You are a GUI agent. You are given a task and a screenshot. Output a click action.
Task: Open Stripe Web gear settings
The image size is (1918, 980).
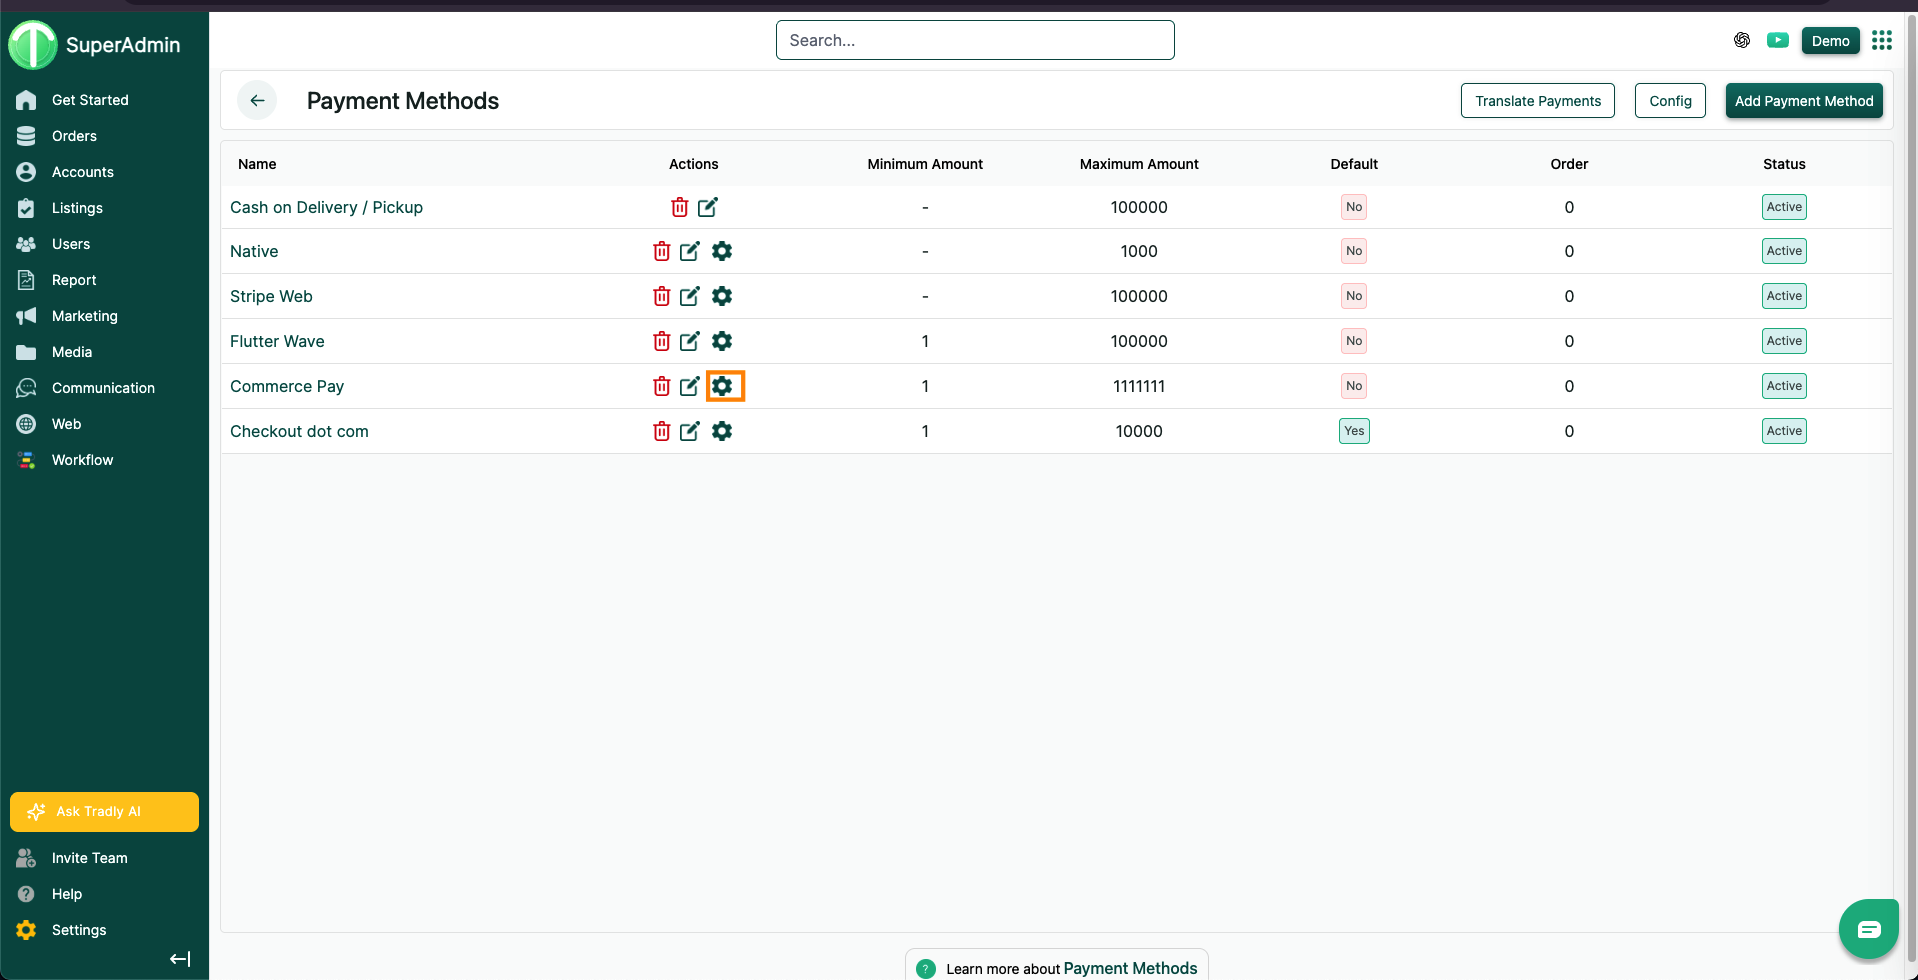point(722,296)
